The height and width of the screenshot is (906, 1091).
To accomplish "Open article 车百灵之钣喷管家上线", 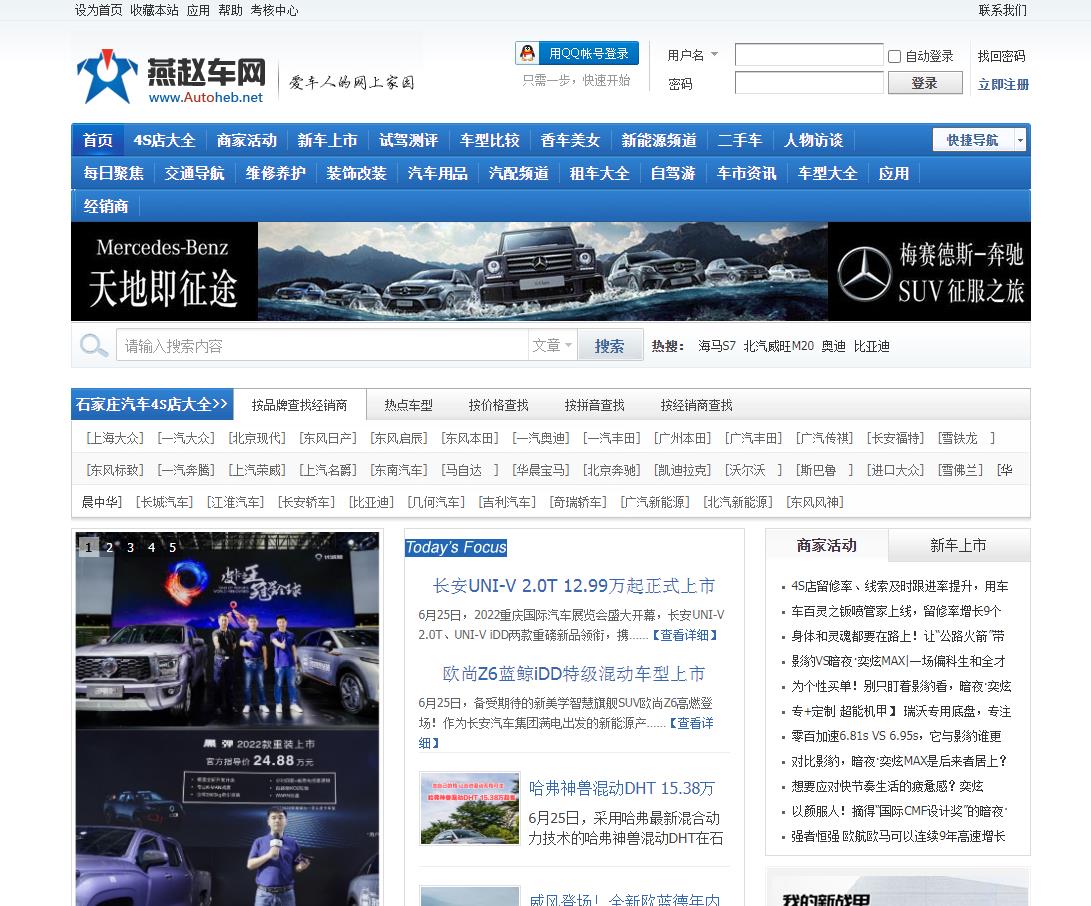I will pos(896,611).
